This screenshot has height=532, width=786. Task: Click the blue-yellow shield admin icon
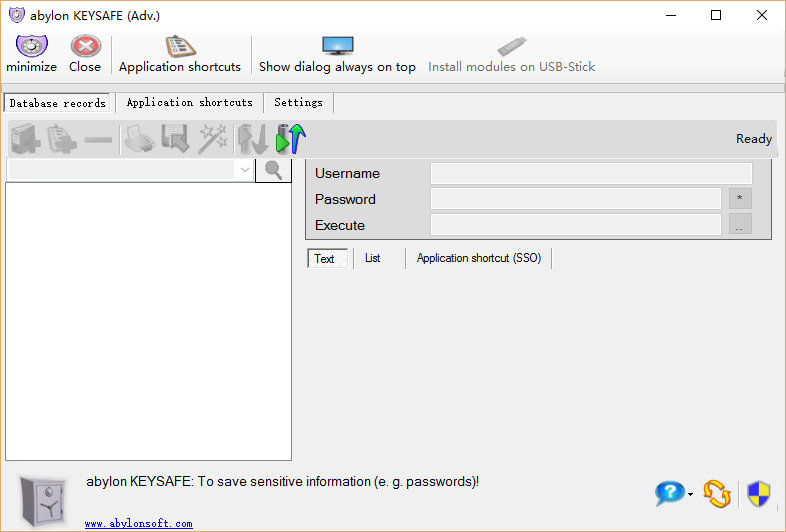(758, 493)
